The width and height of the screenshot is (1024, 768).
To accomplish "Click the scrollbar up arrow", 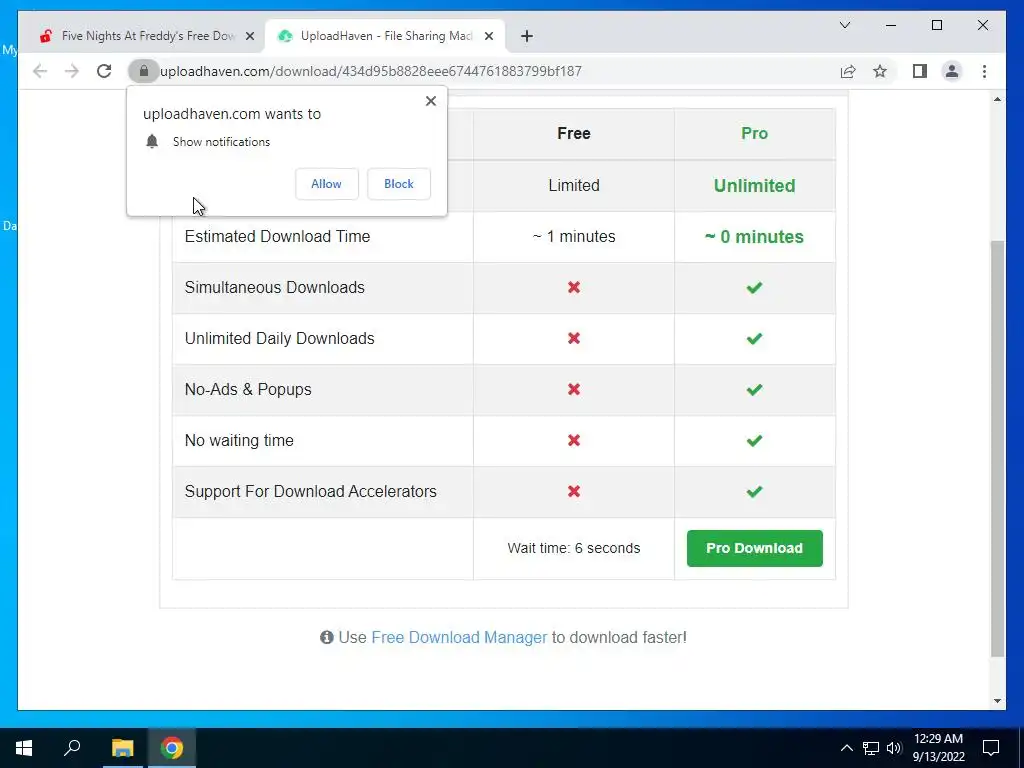I will 997,99.
